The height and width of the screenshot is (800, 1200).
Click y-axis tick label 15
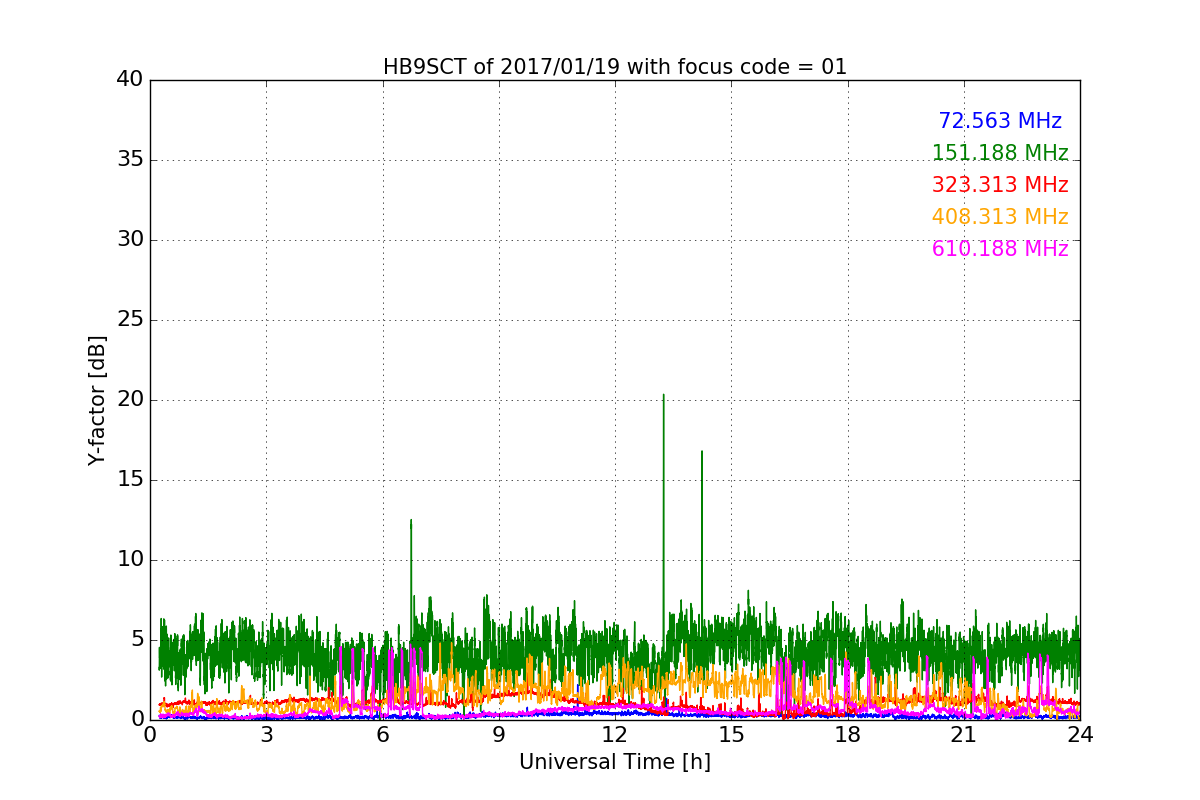(130, 480)
